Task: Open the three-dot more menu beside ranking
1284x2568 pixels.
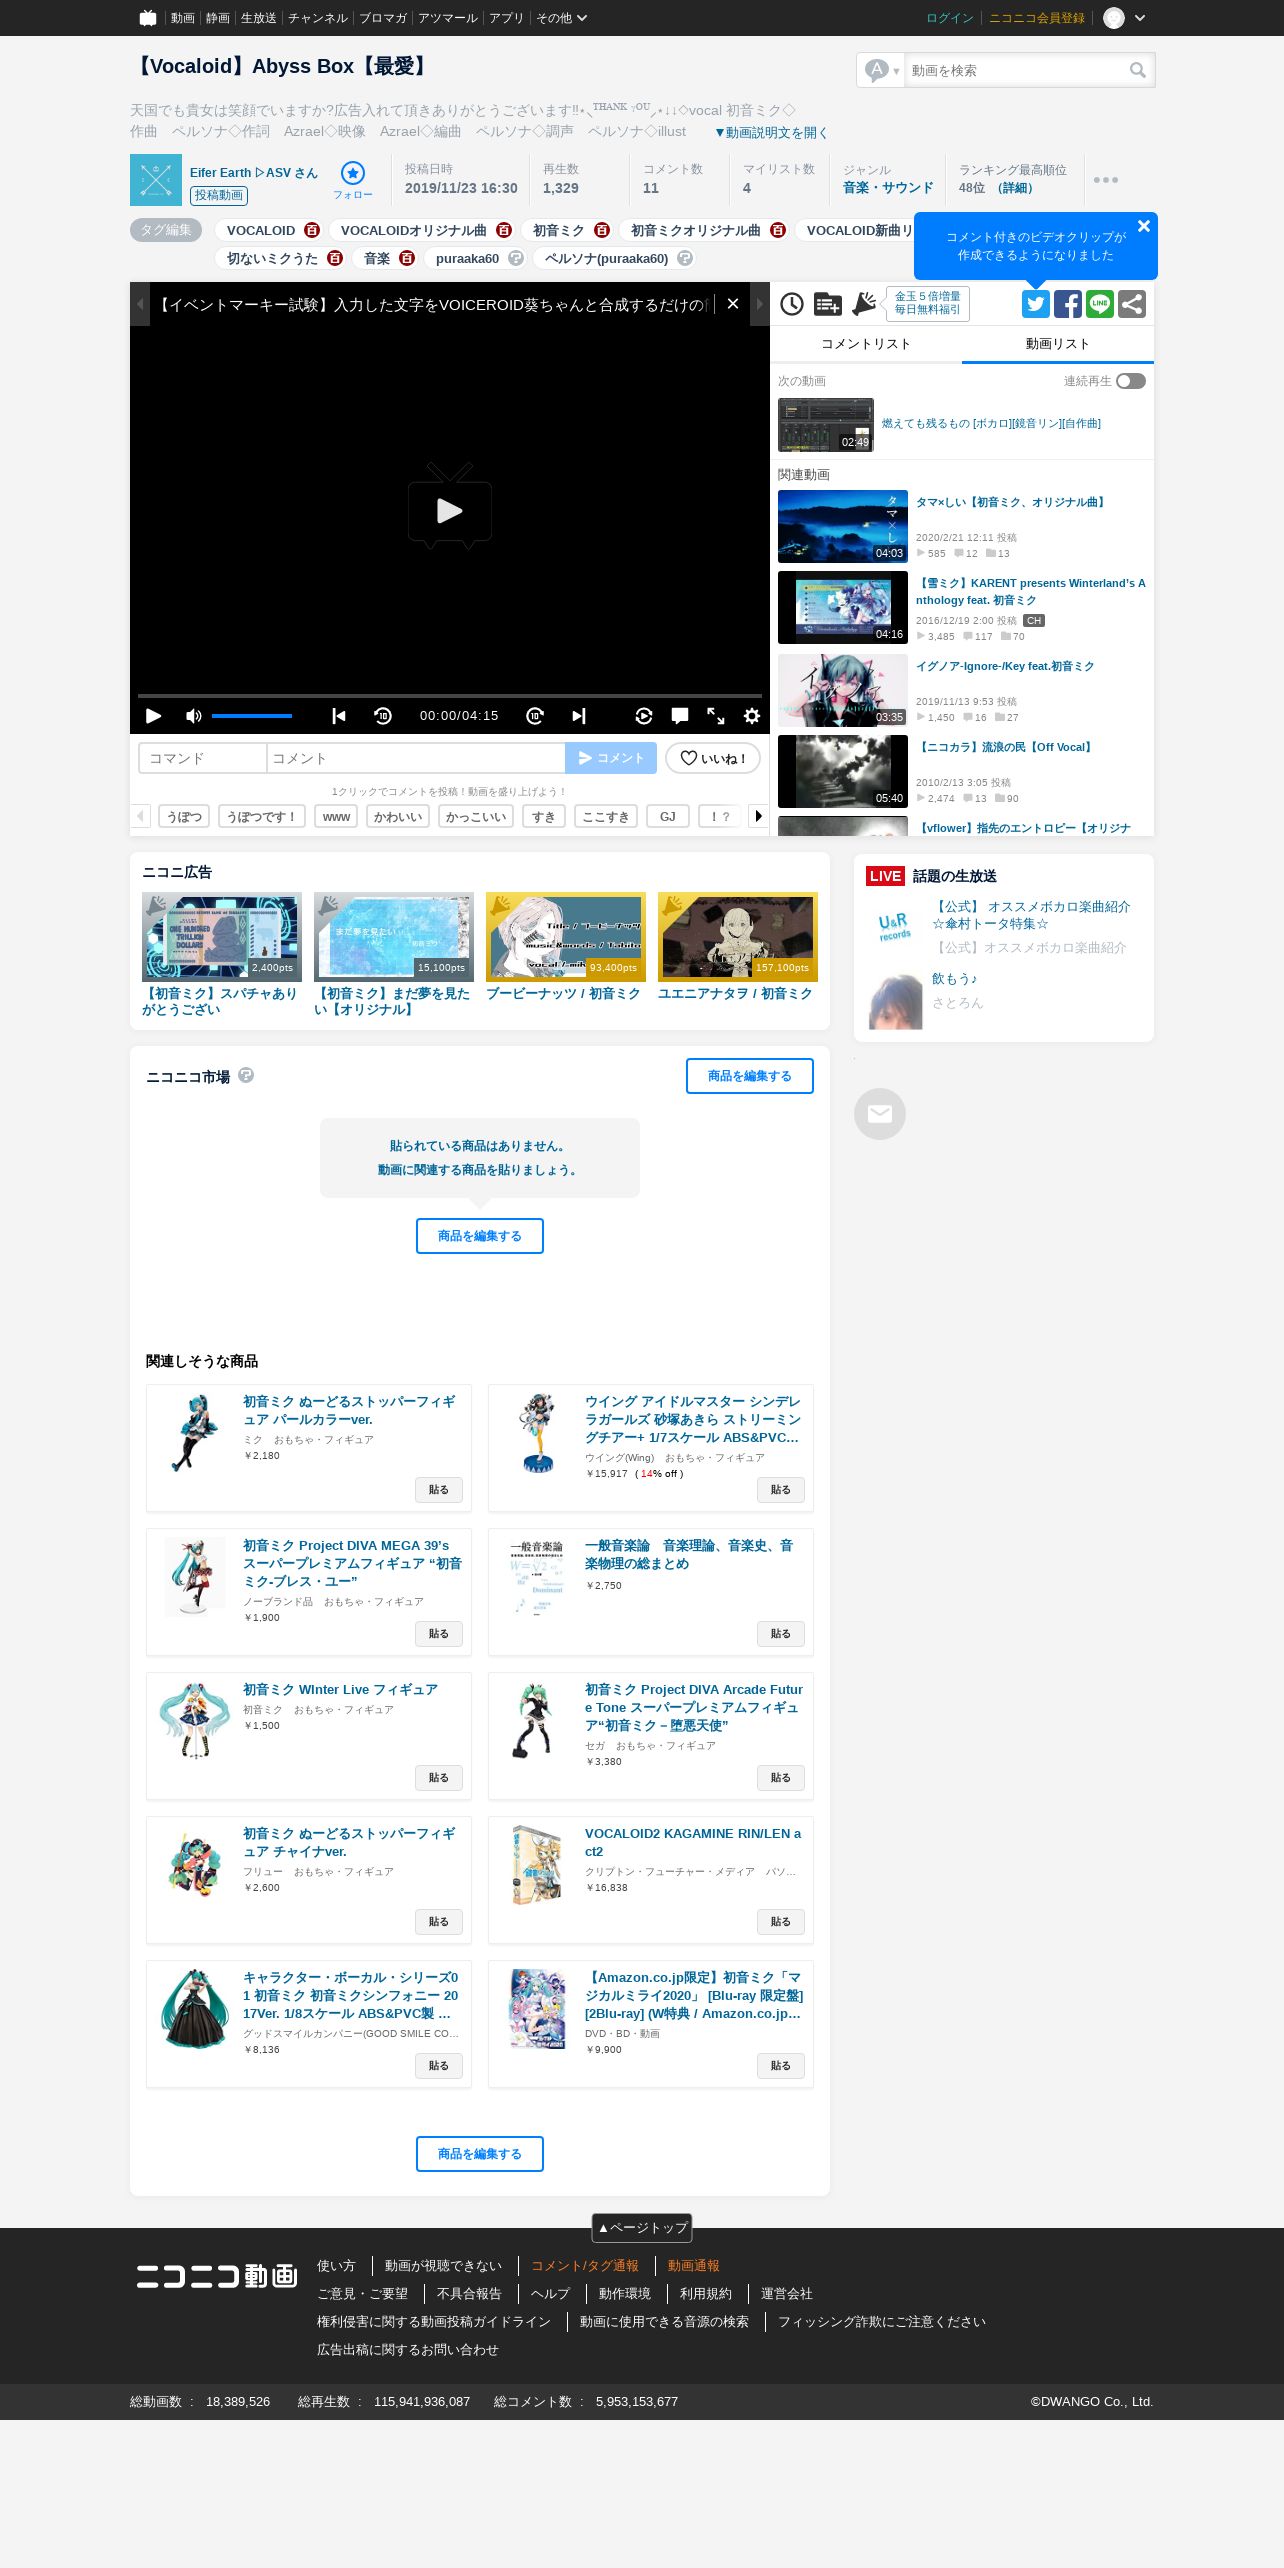Action: (x=1105, y=180)
